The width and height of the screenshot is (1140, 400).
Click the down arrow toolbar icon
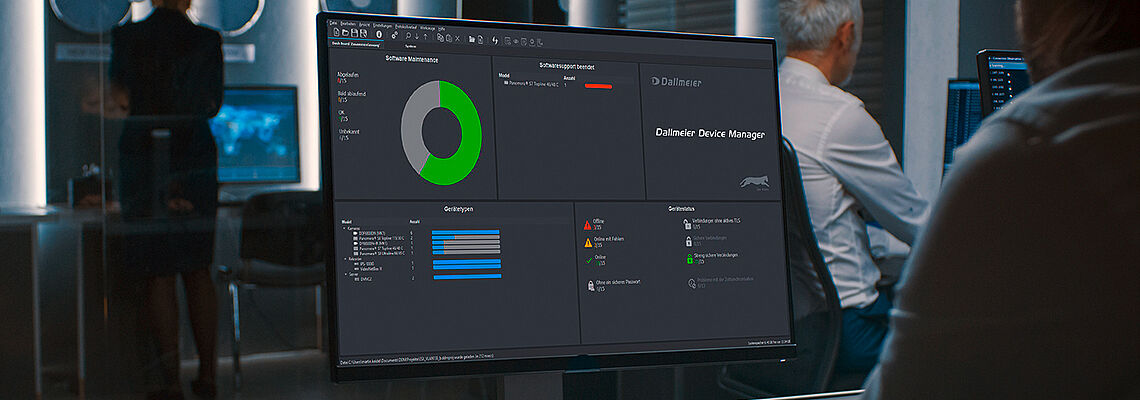point(417,36)
